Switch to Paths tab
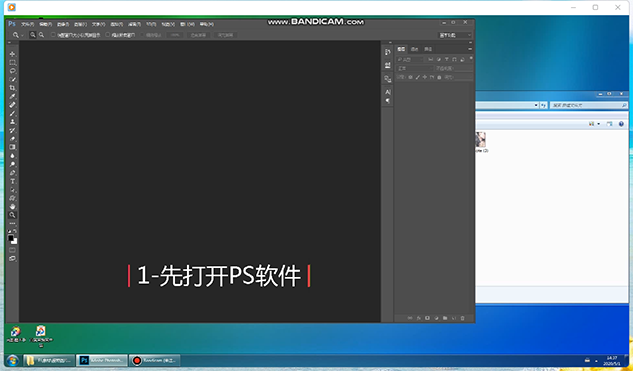 (428, 49)
